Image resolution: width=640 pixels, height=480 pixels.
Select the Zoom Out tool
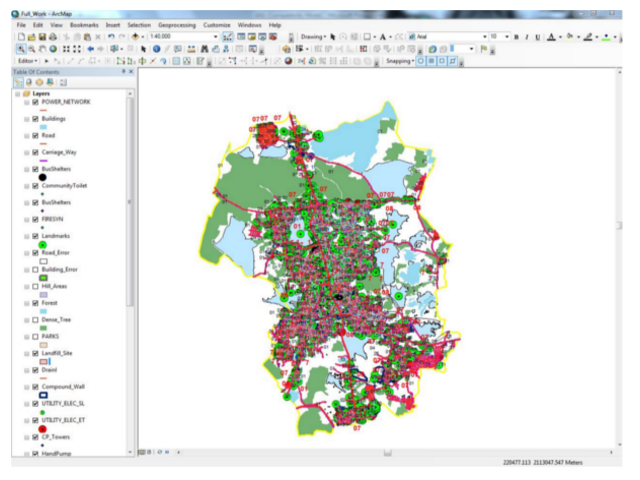(31, 49)
